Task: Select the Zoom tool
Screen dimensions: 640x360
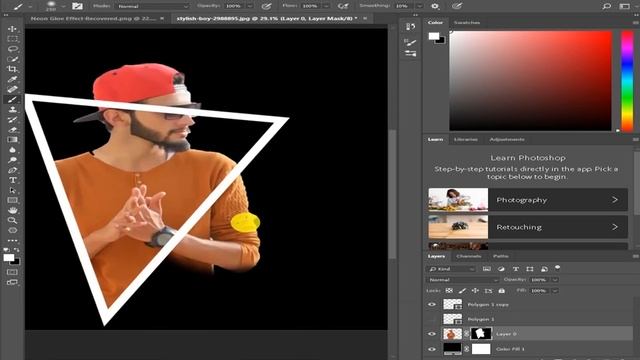Action: pyautogui.click(x=12, y=220)
